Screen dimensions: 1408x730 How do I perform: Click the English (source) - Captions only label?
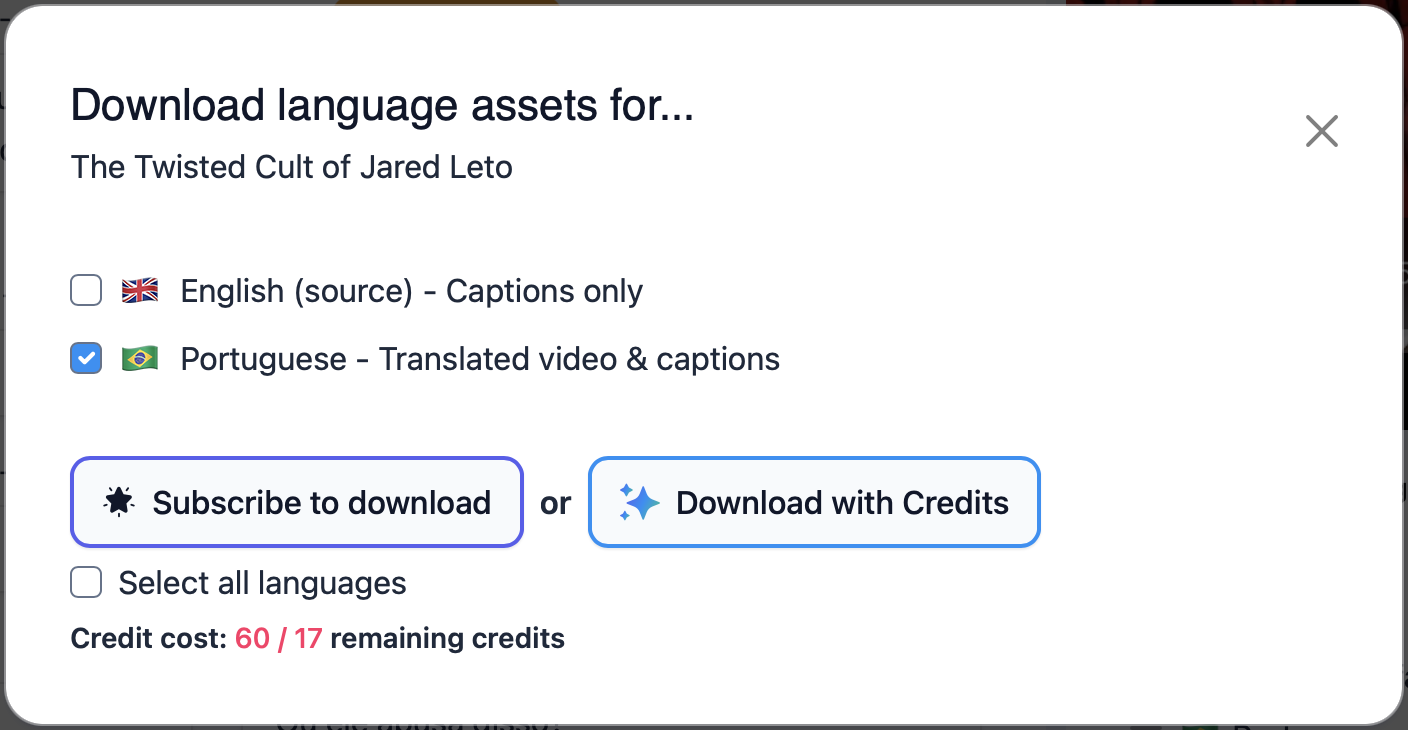point(411,291)
